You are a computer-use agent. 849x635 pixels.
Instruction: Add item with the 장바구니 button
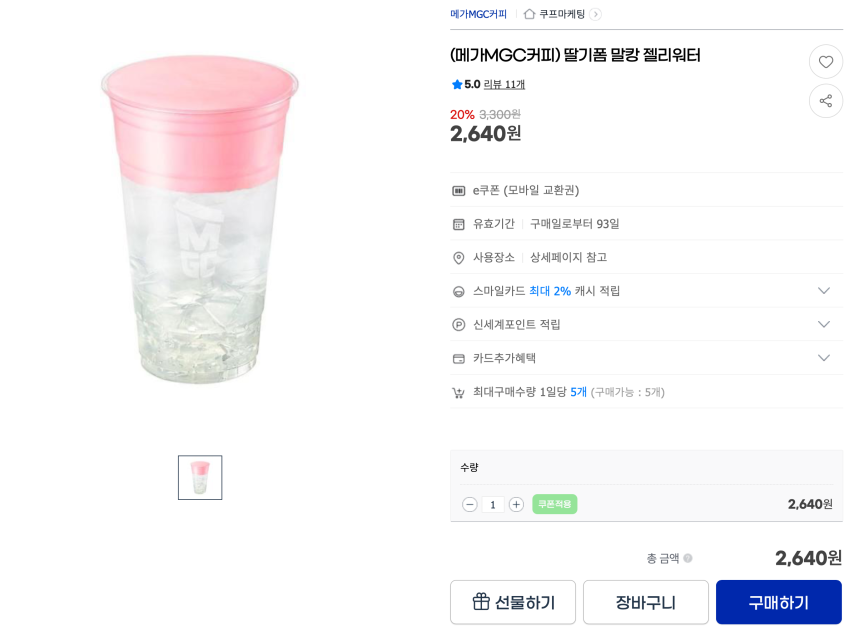pos(645,602)
